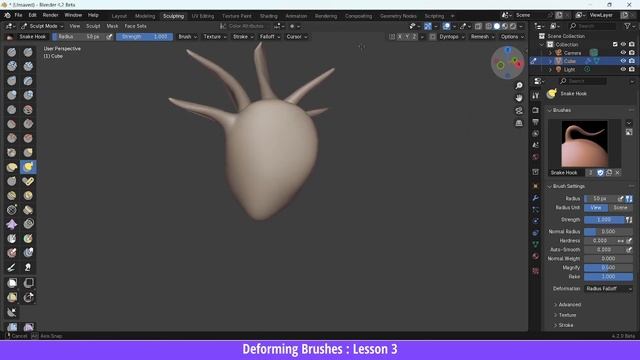Toggle the Snake Hook fake user shield
This screenshot has width=640, height=360.
click(x=600, y=173)
